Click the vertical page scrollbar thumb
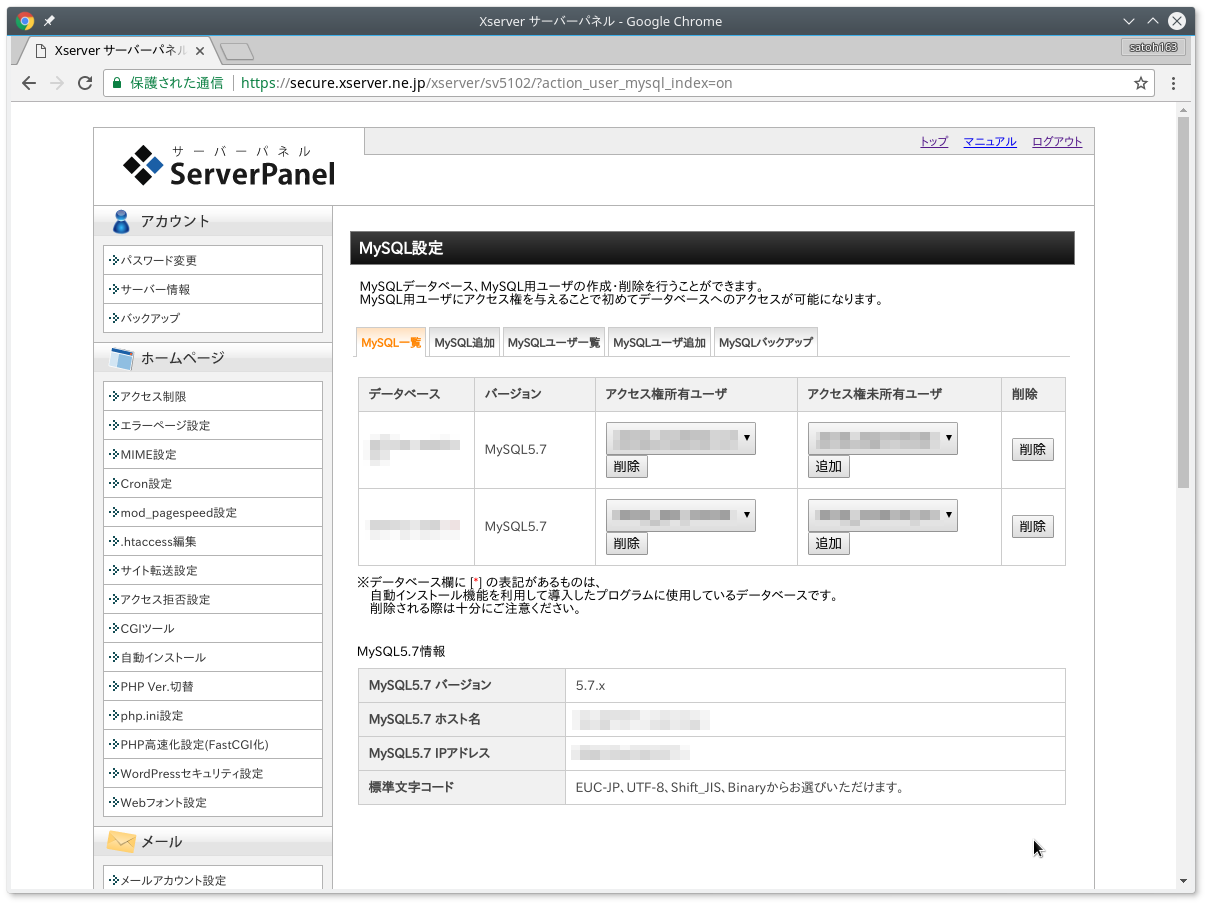This screenshot has width=1208, height=906. pos(1183,302)
